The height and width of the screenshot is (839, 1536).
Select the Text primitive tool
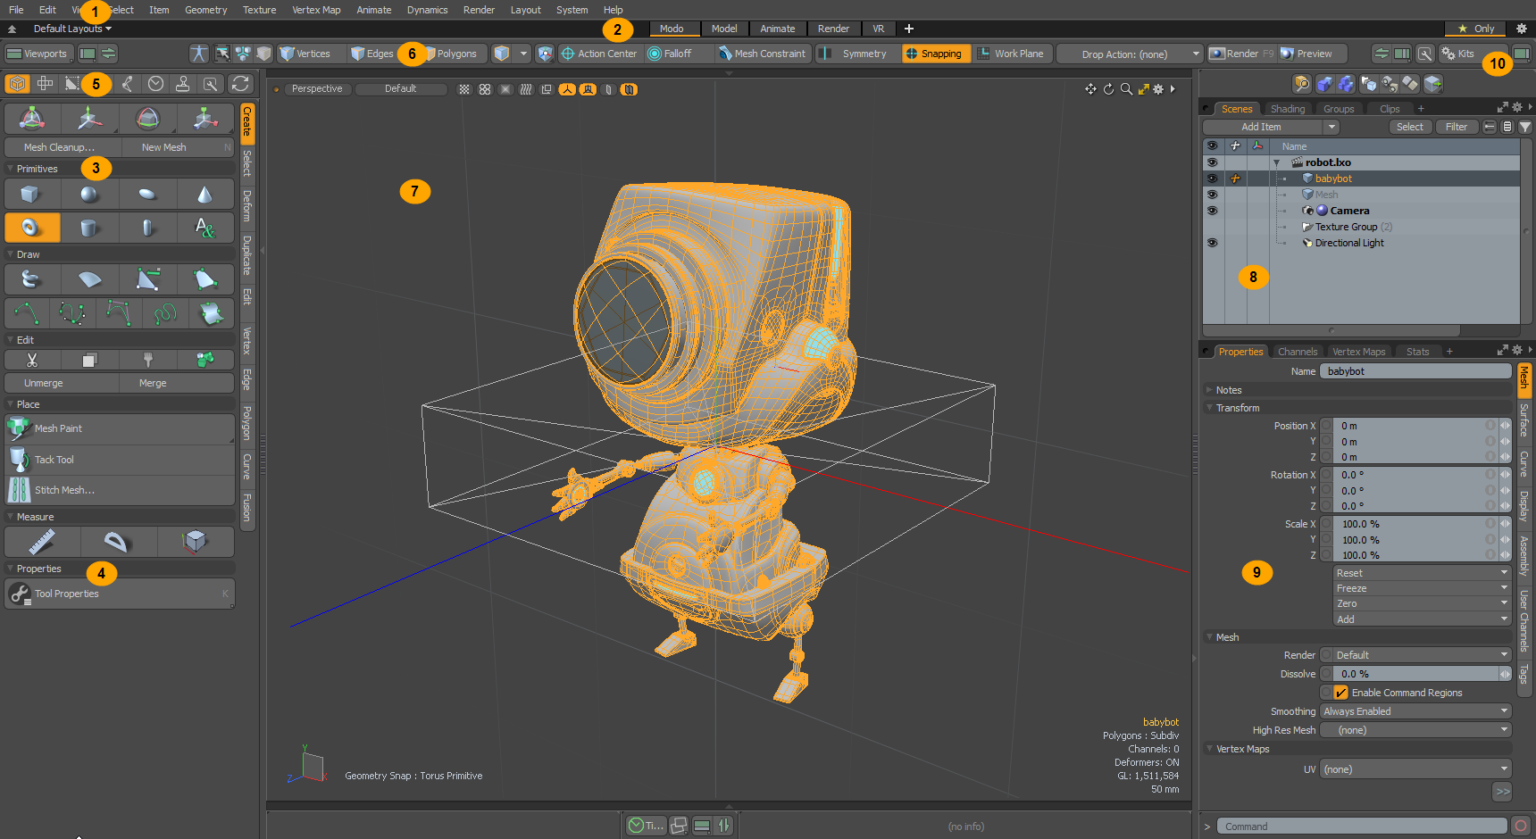click(205, 227)
